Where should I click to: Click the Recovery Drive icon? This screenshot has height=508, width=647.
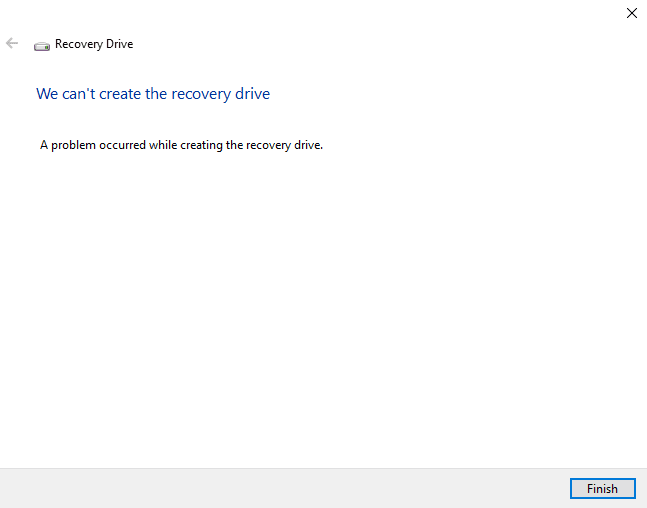pyautogui.click(x=42, y=45)
